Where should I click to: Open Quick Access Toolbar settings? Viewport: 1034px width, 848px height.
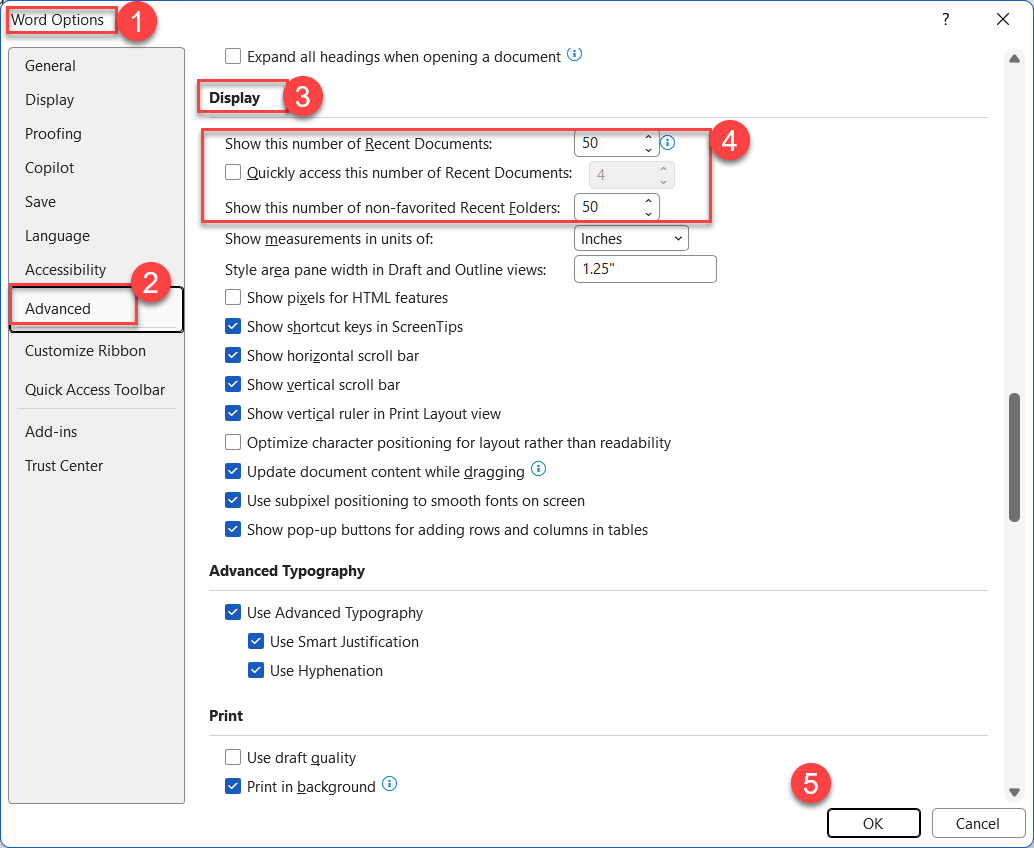tap(95, 390)
